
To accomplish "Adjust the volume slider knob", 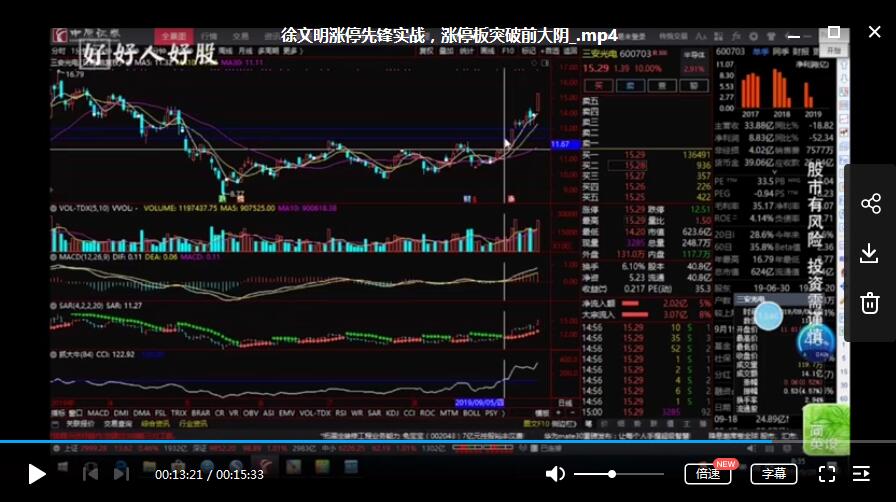I will 612,474.
